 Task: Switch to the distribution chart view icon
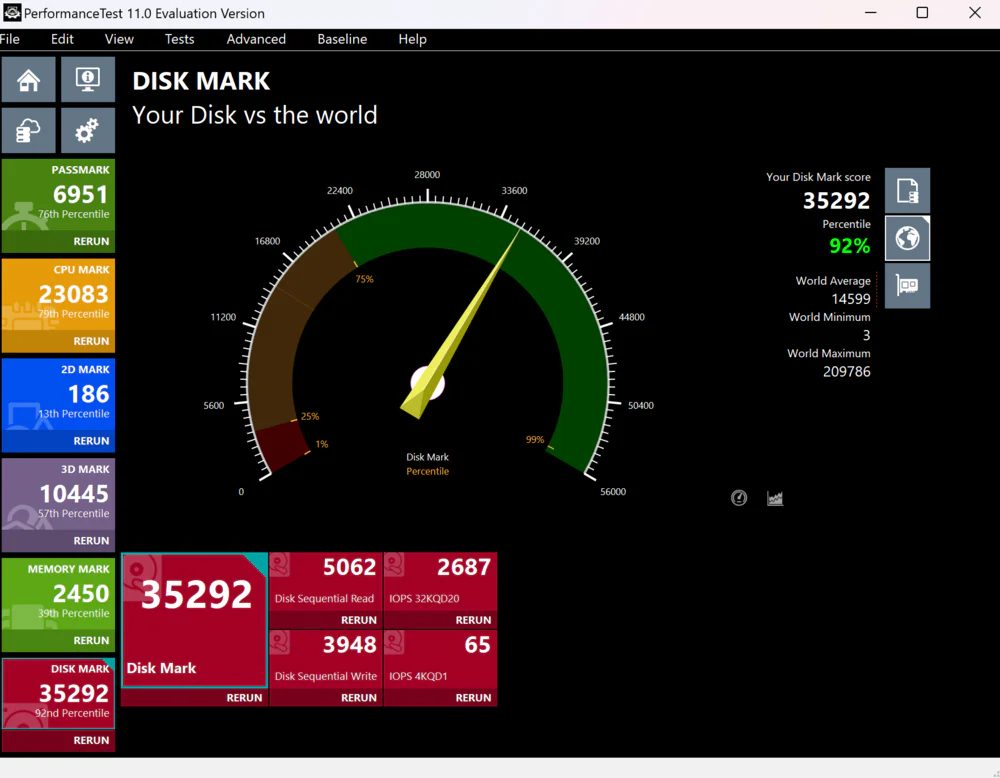pos(775,498)
